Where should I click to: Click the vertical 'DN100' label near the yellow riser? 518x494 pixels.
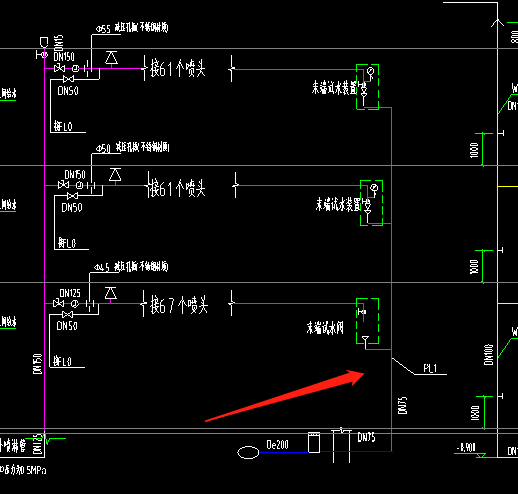(x=488, y=355)
